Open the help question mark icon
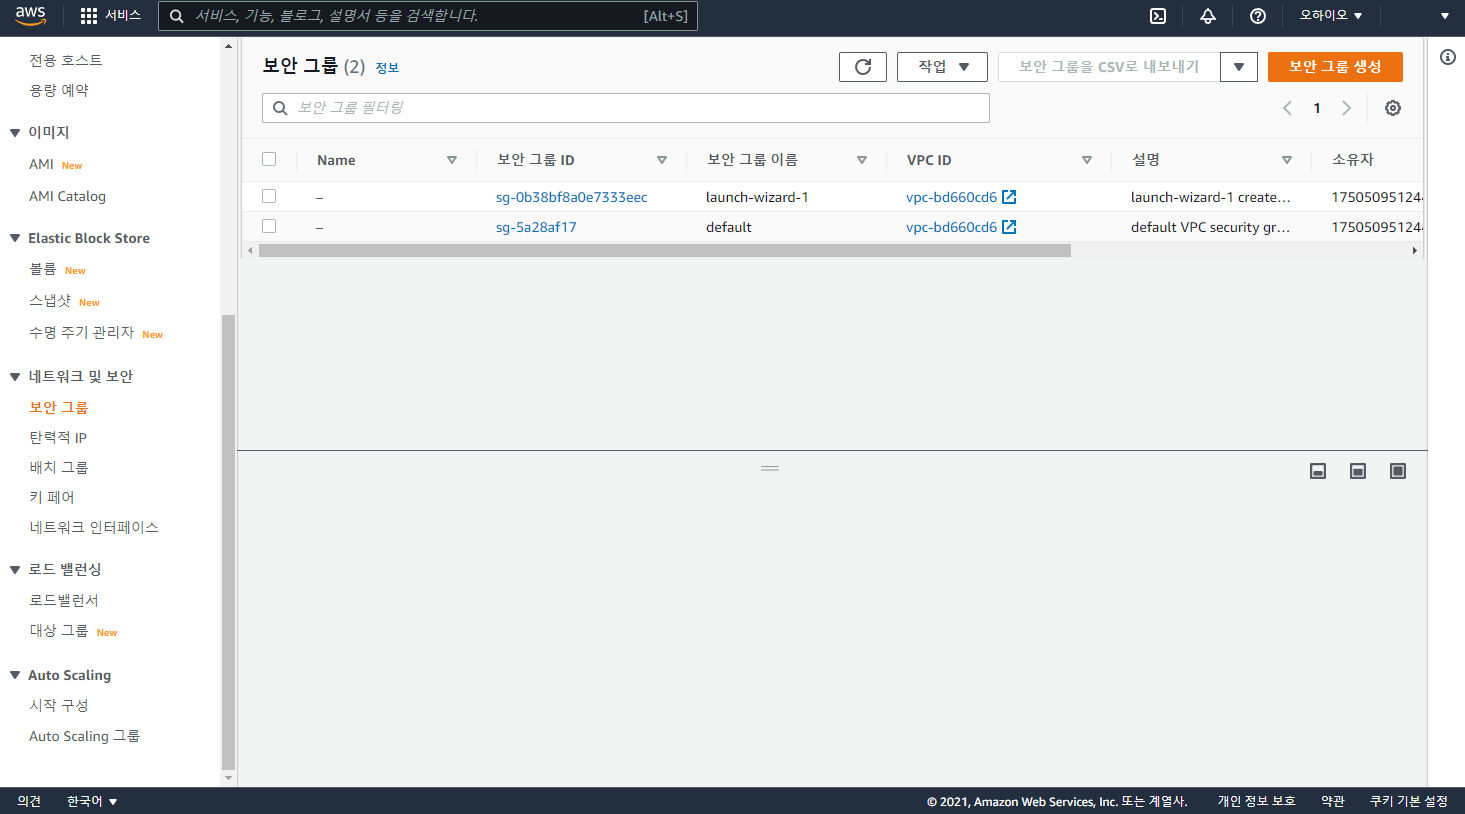Screen dimensions: 1465x814 pos(1258,16)
